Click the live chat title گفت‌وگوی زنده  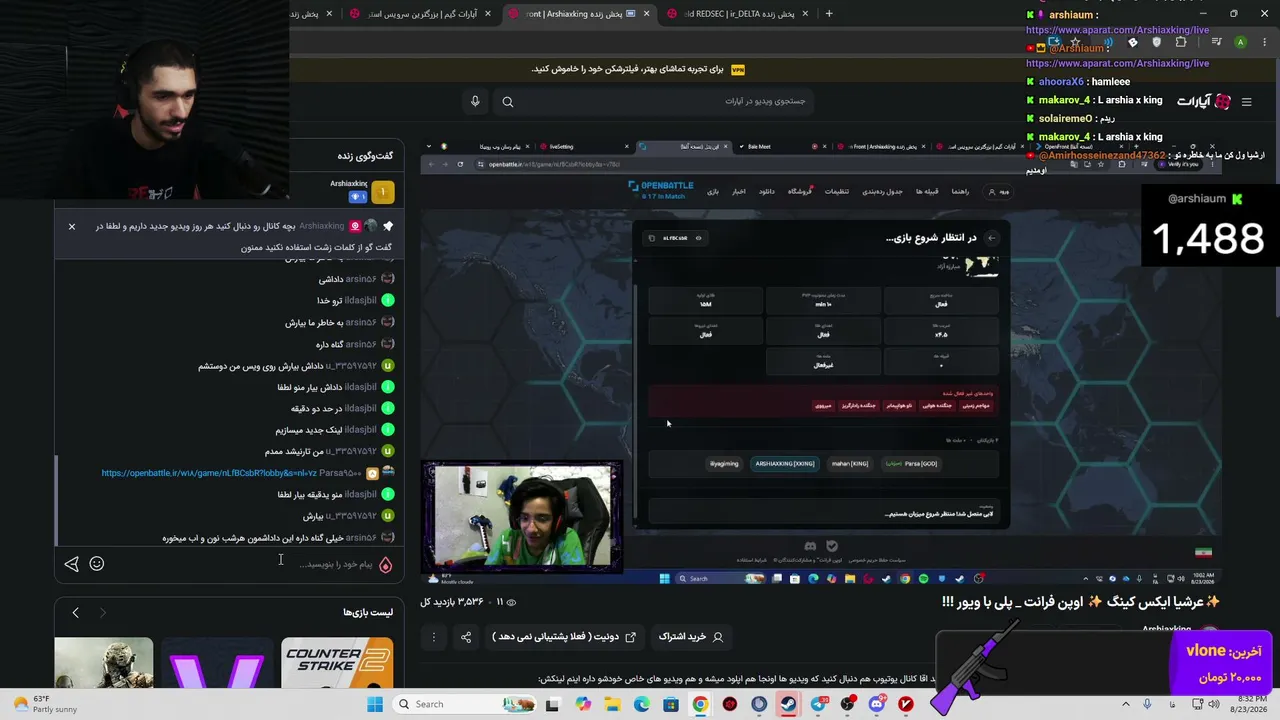coord(365,156)
